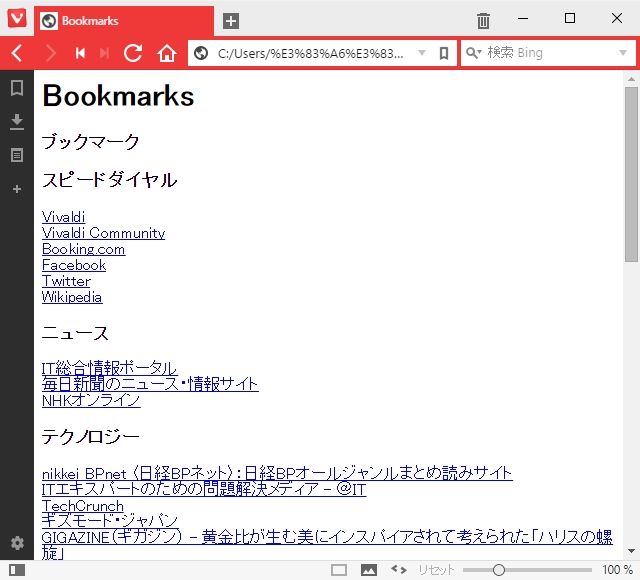The width and height of the screenshot is (640, 580).
Task: Open the NHKオンライン link
Action: point(91,400)
